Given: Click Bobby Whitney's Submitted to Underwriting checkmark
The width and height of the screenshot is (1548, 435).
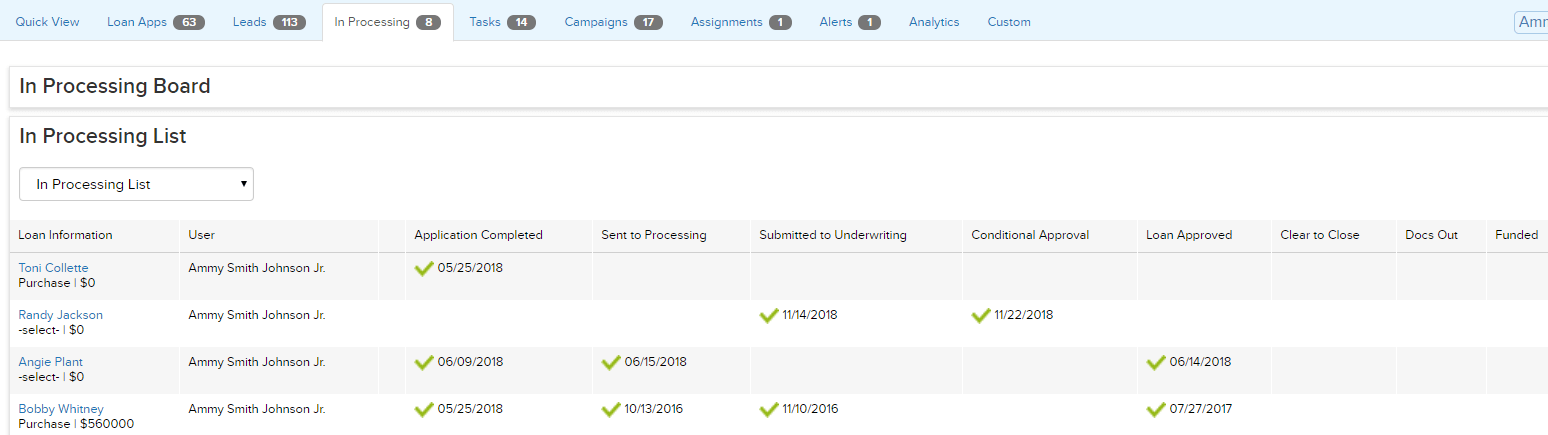Looking at the screenshot, I should coord(769,409).
